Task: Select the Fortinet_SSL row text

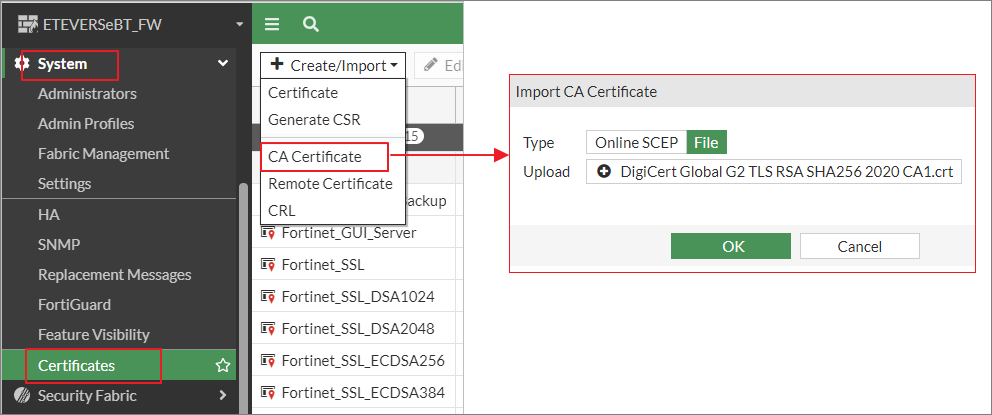Action: [x=323, y=265]
